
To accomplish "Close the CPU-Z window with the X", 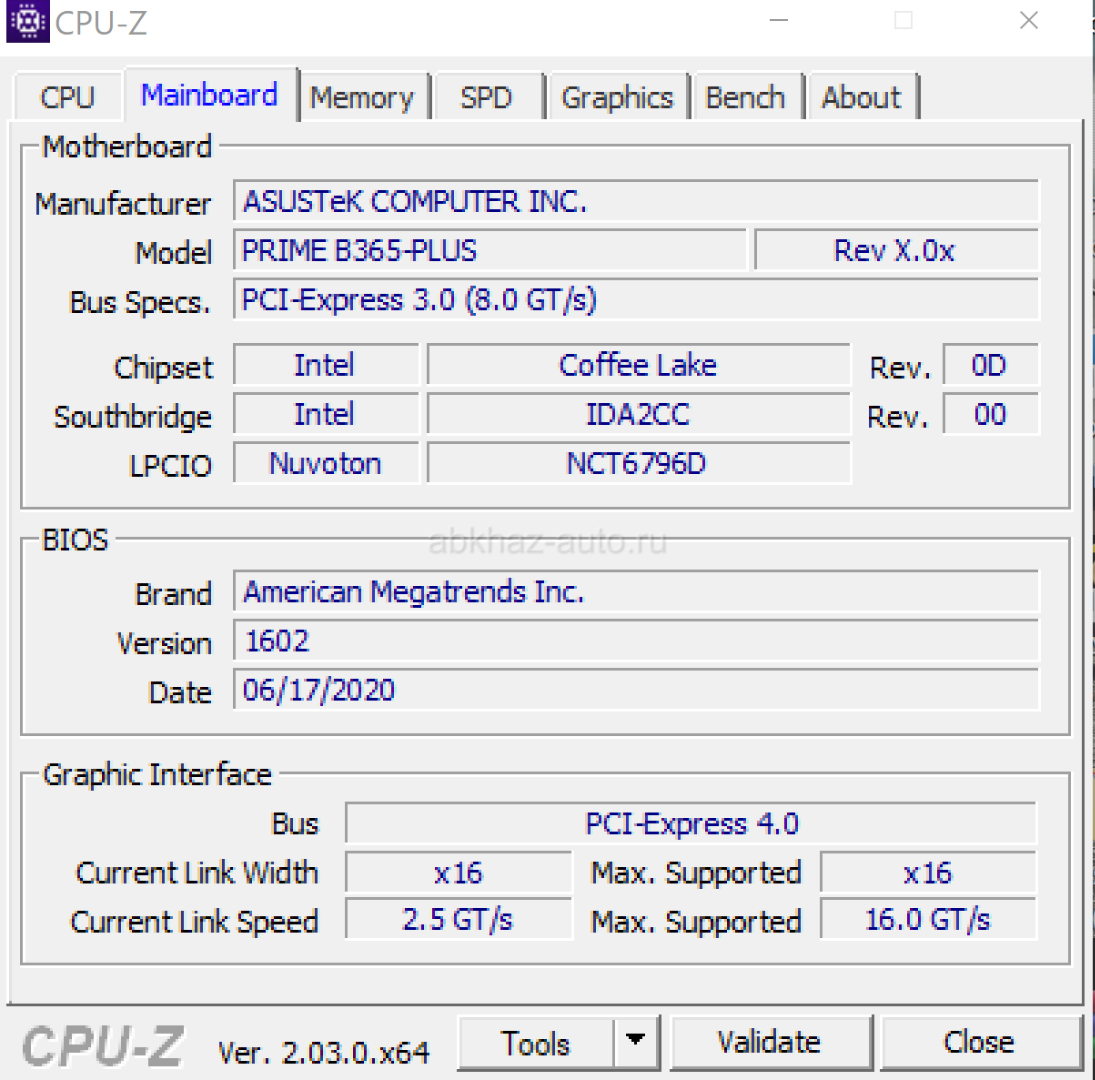I will (1028, 21).
